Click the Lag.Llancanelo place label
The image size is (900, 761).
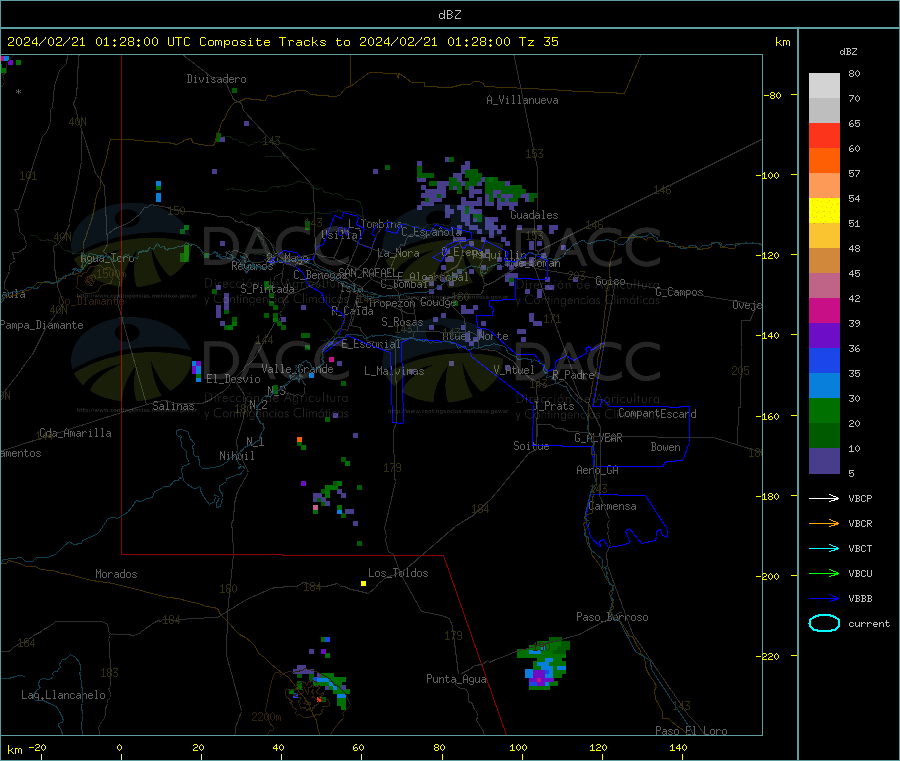[63, 695]
